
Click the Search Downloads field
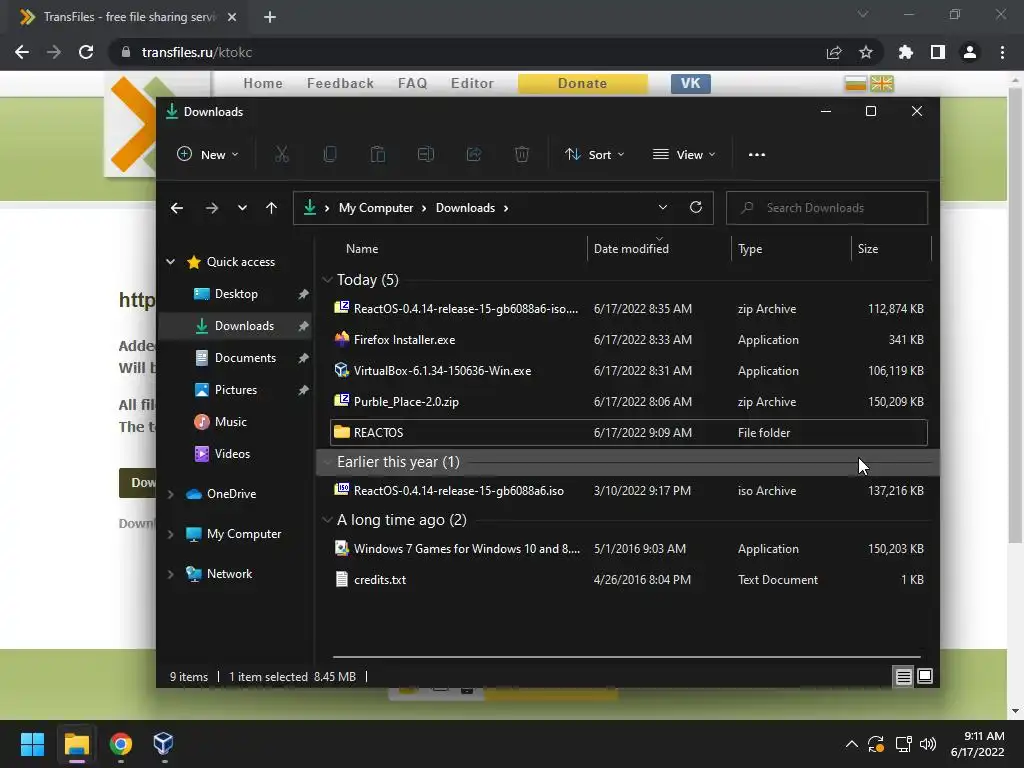827,208
